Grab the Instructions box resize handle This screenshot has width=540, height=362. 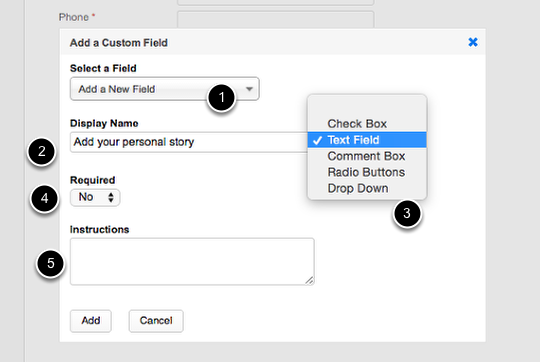pos(310,281)
